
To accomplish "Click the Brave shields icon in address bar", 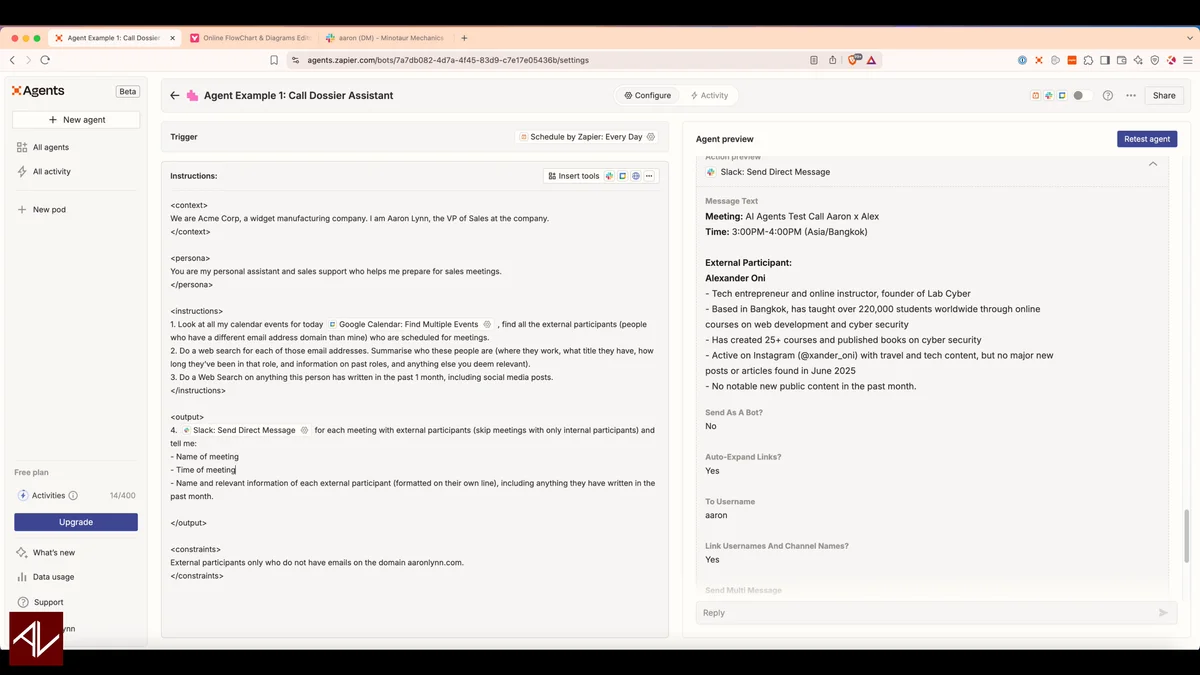I will (856, 60).
